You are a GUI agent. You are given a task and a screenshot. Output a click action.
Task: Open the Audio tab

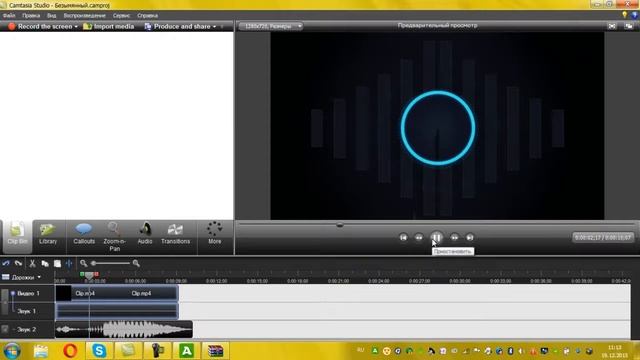pos(145,233)
